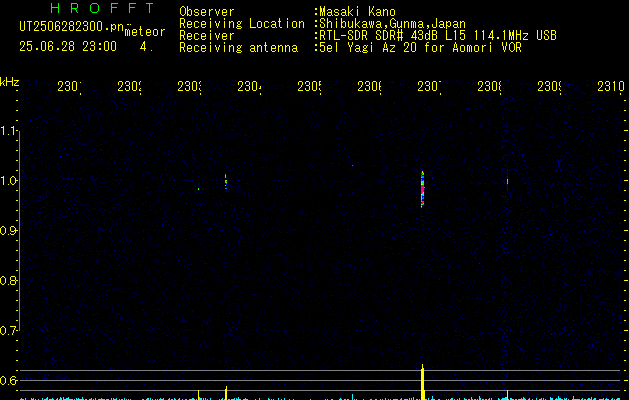Click the 2309 time axis label
This screenshot has width=629, height=400.
point(549,87)
